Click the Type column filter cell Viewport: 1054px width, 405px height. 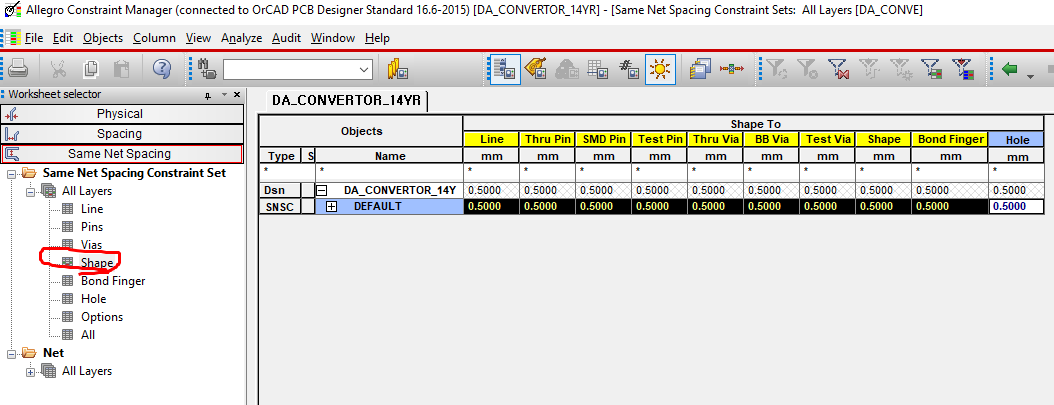coord(280,172)
